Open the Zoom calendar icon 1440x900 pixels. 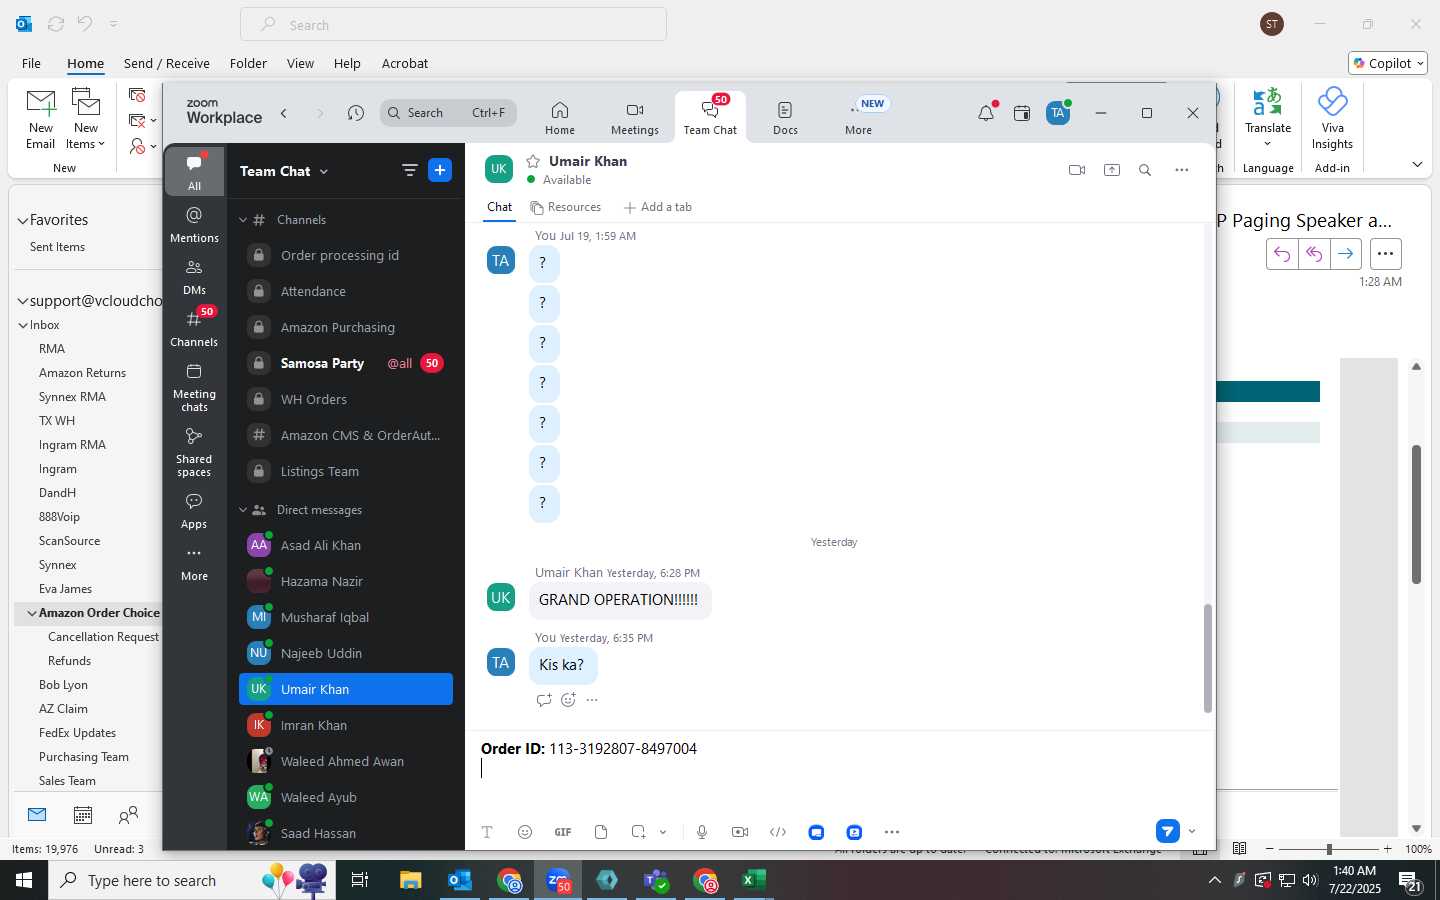[1022, 113]
